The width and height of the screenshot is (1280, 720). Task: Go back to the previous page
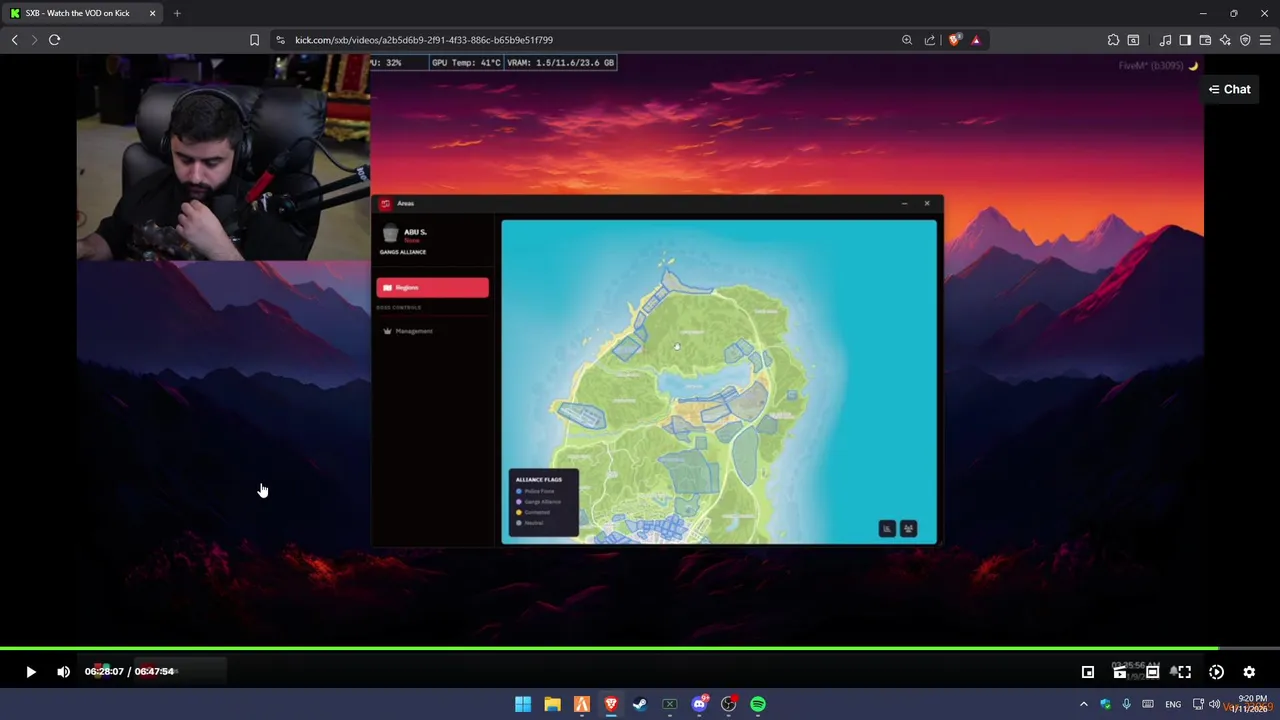pyautogui.click(x=14, y=40)
